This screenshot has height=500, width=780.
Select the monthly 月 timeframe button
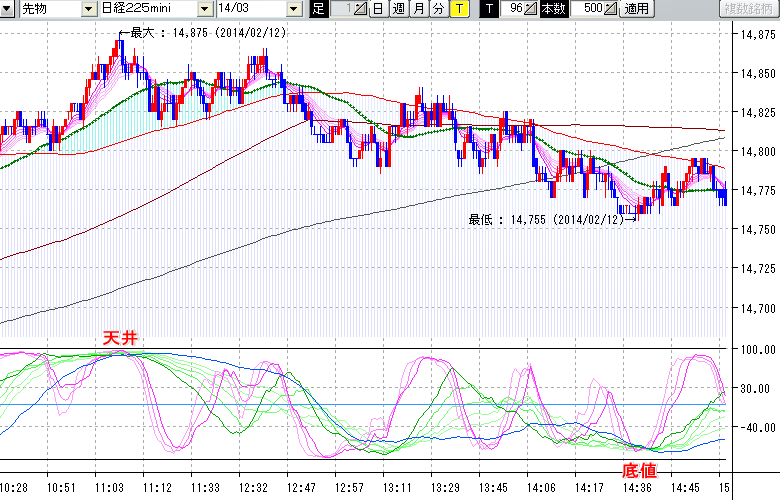418,9
